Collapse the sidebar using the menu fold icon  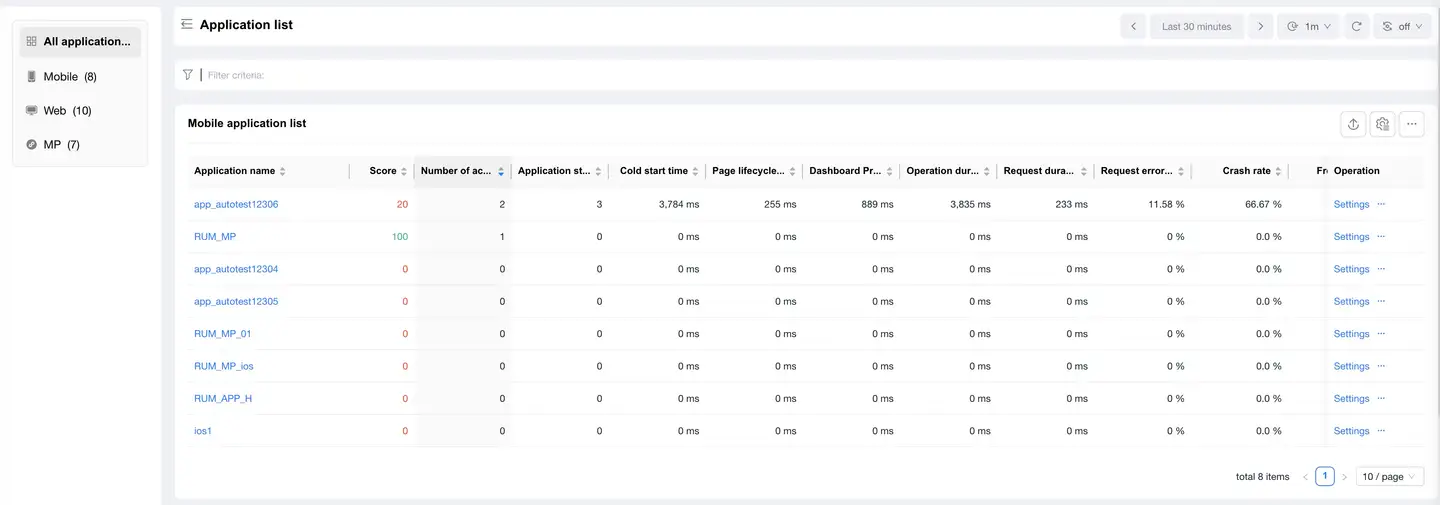tap(187, 25)
